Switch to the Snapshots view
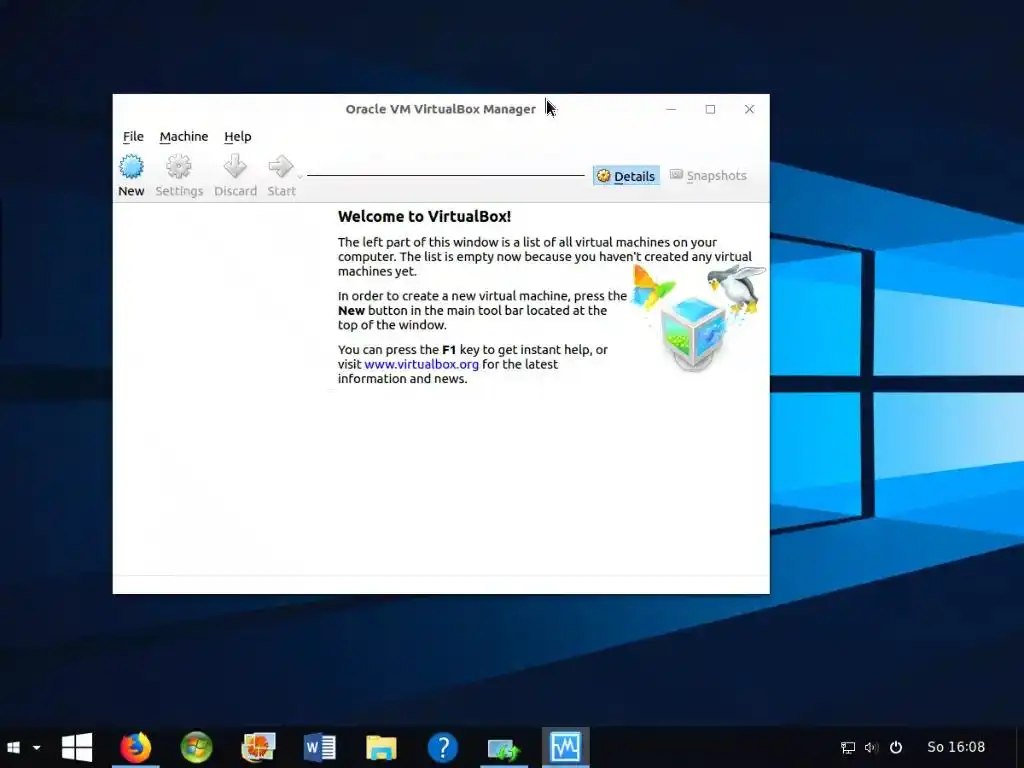This screenshot has height=768, width=1024. pos(709,176)
